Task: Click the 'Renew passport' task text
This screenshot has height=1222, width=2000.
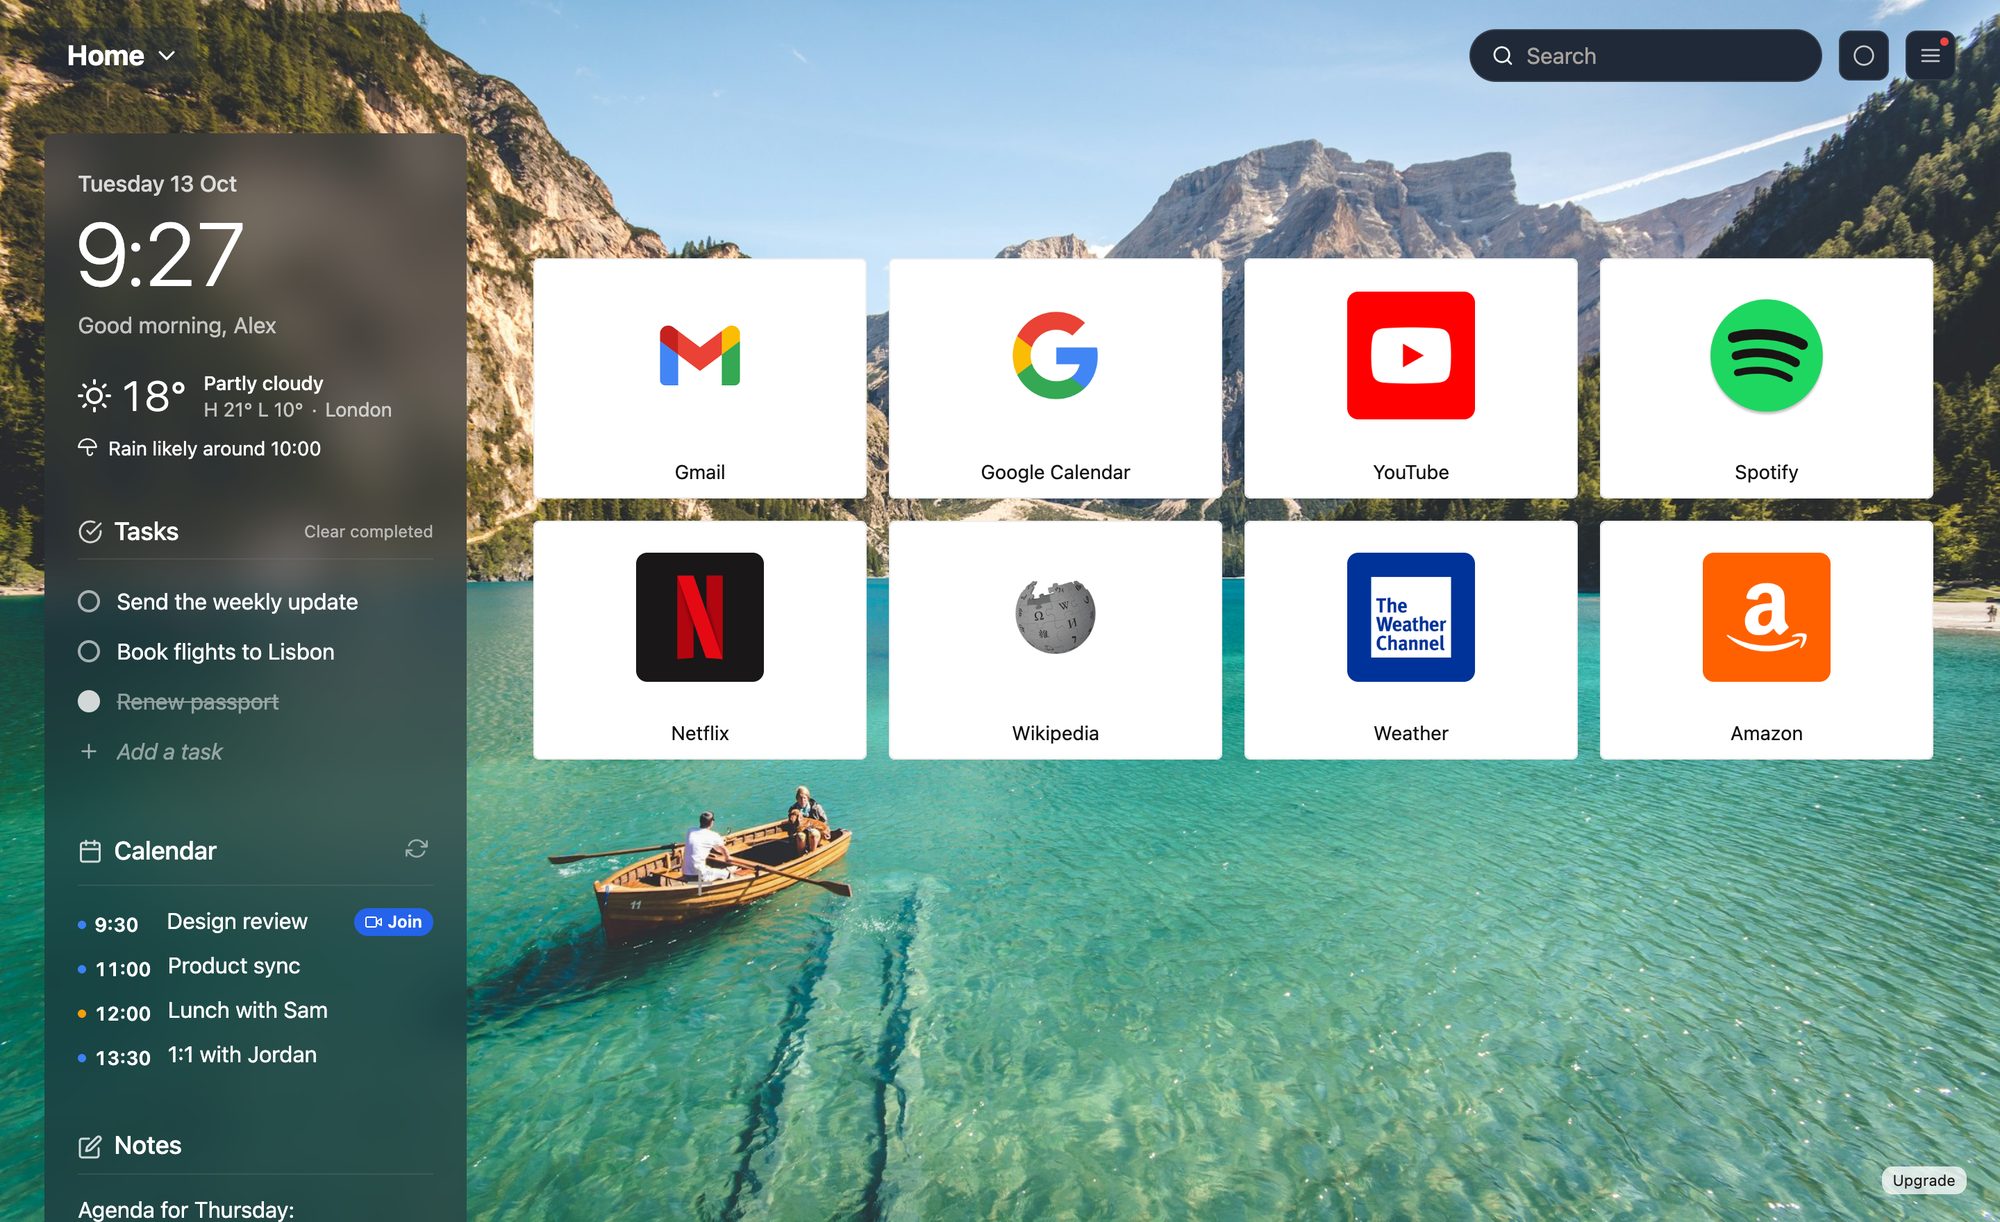Action: pyautogui.click(x=197, y=701)
